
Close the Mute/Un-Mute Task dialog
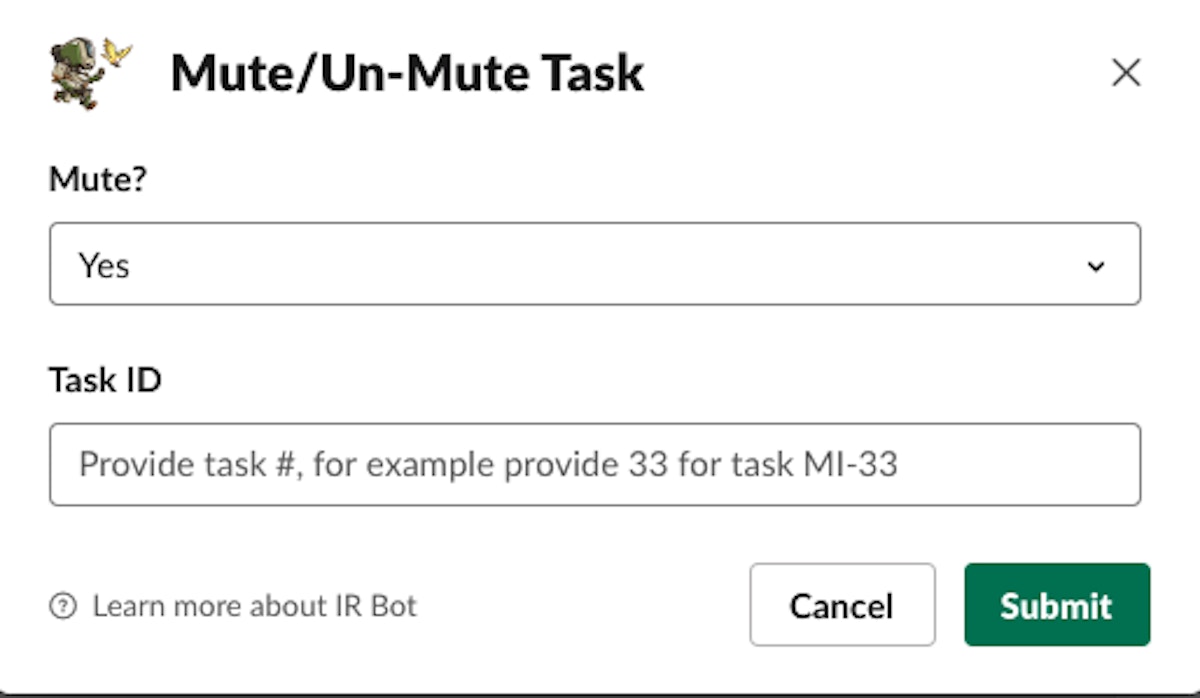click(x=1126, y=72)
